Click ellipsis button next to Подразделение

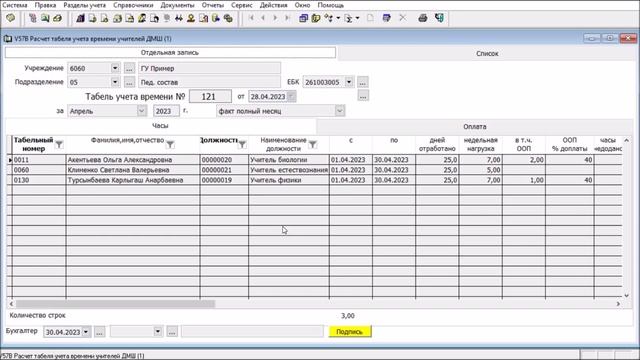click(129, 82)
